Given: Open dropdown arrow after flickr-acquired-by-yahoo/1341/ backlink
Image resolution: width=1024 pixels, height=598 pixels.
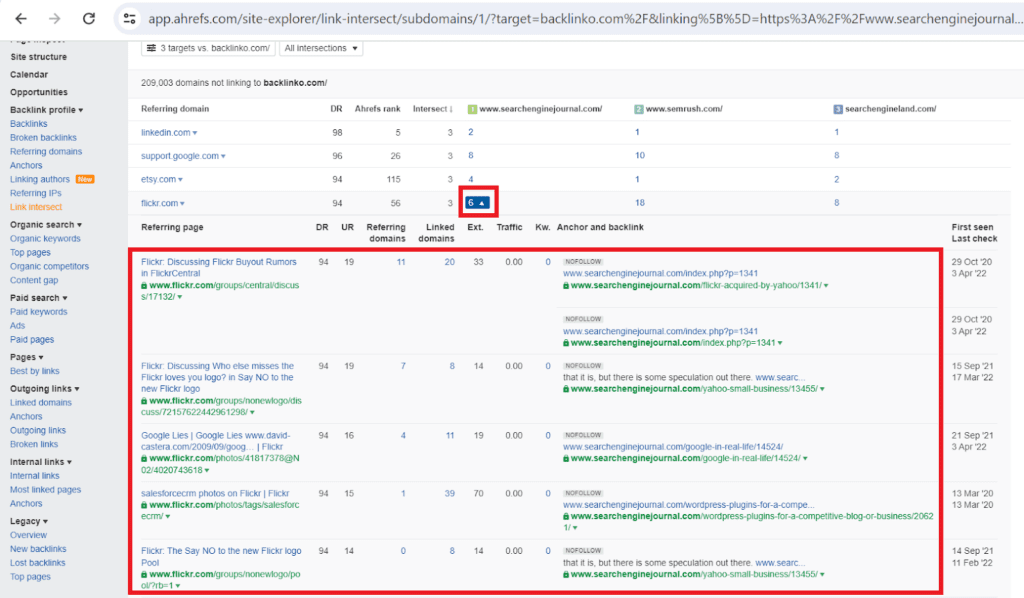Looking at the screenshot, I should tap(826, 286).
